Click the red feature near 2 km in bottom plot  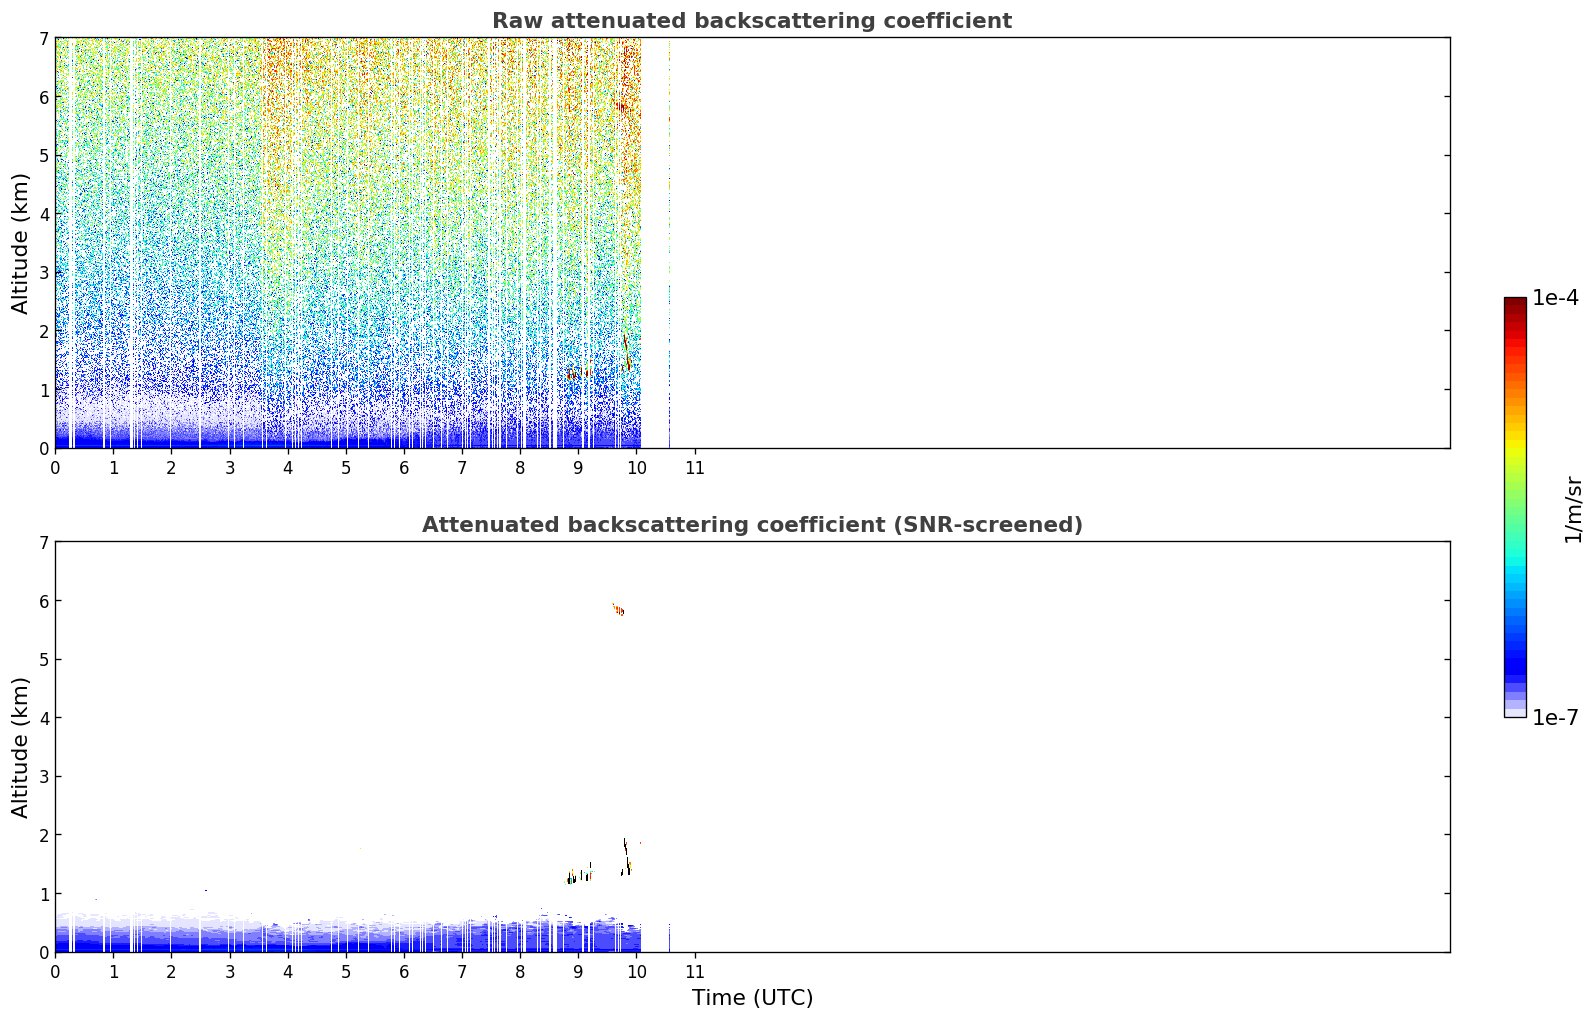click(x=625, y=846)
